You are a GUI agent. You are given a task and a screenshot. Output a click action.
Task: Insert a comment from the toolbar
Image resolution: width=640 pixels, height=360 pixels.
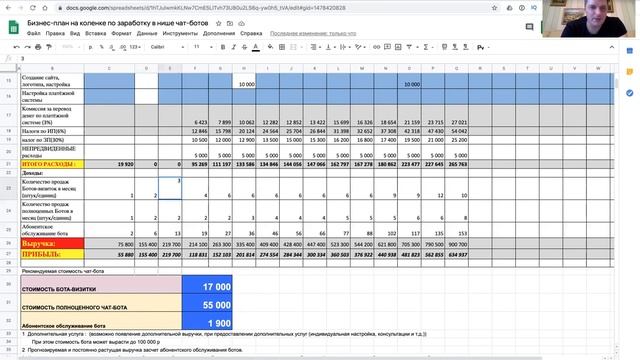click(x=387, y=47)
